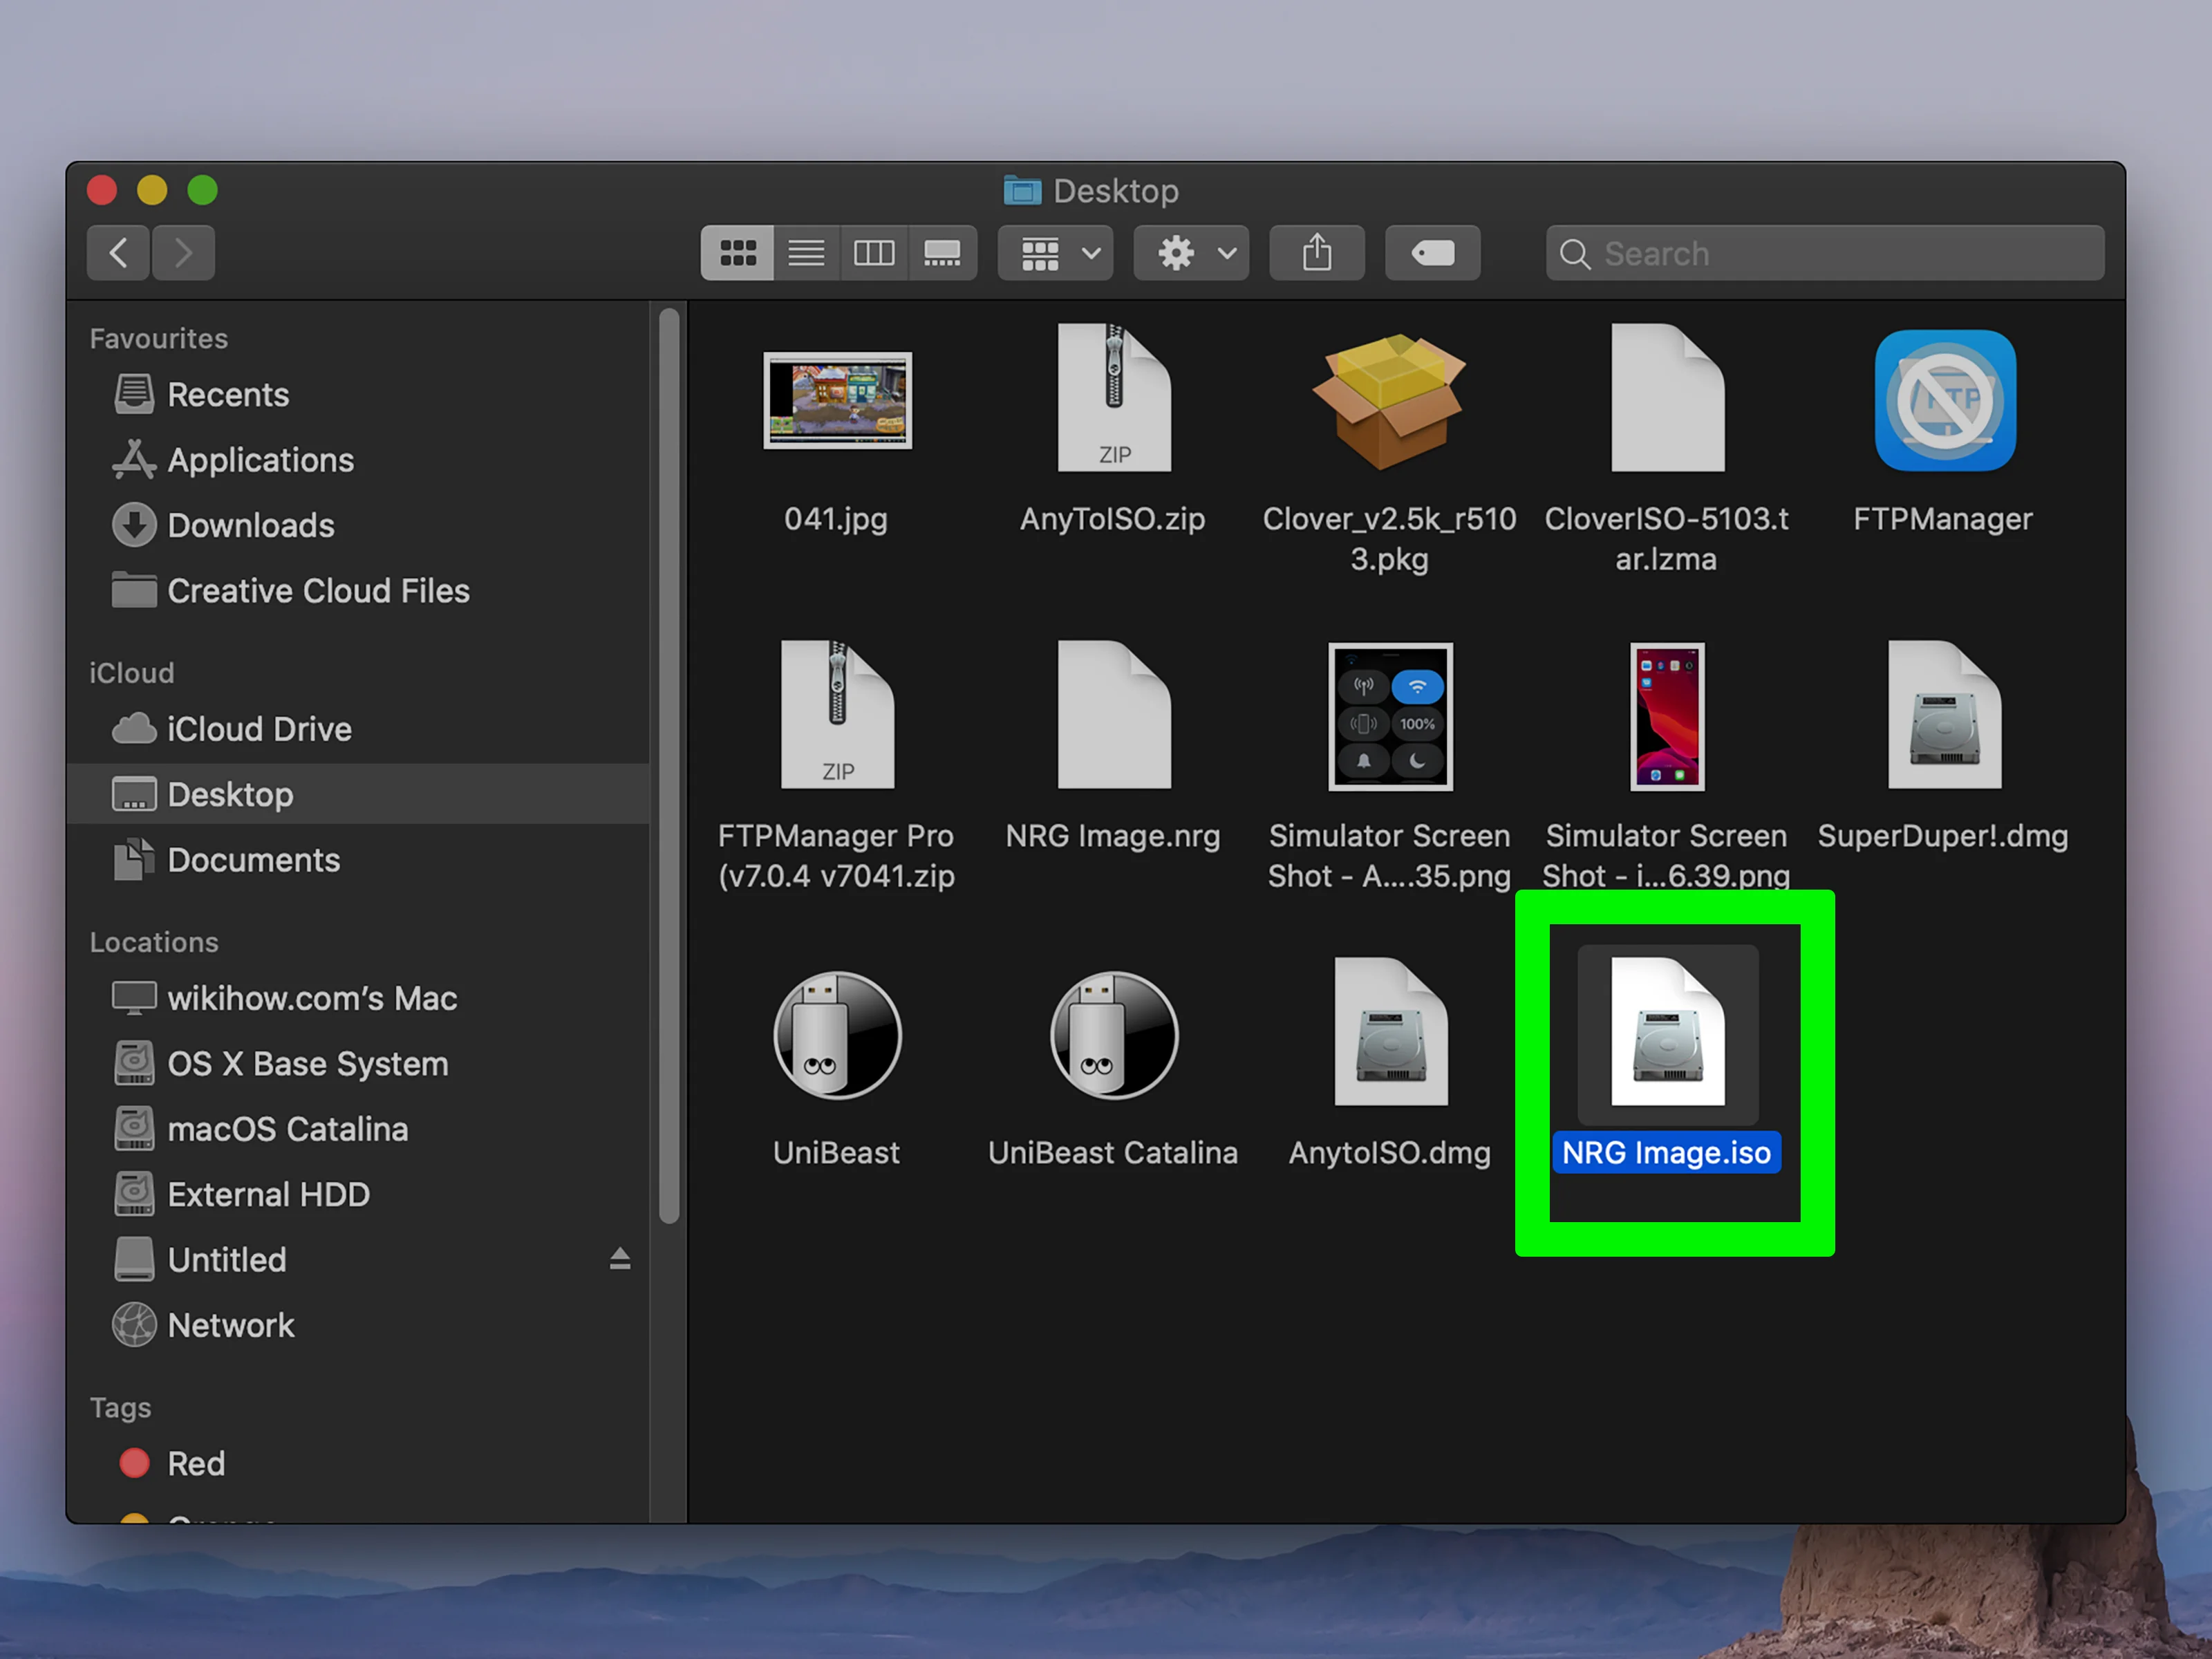Click the Share toolbar button

pos(1317,253)
